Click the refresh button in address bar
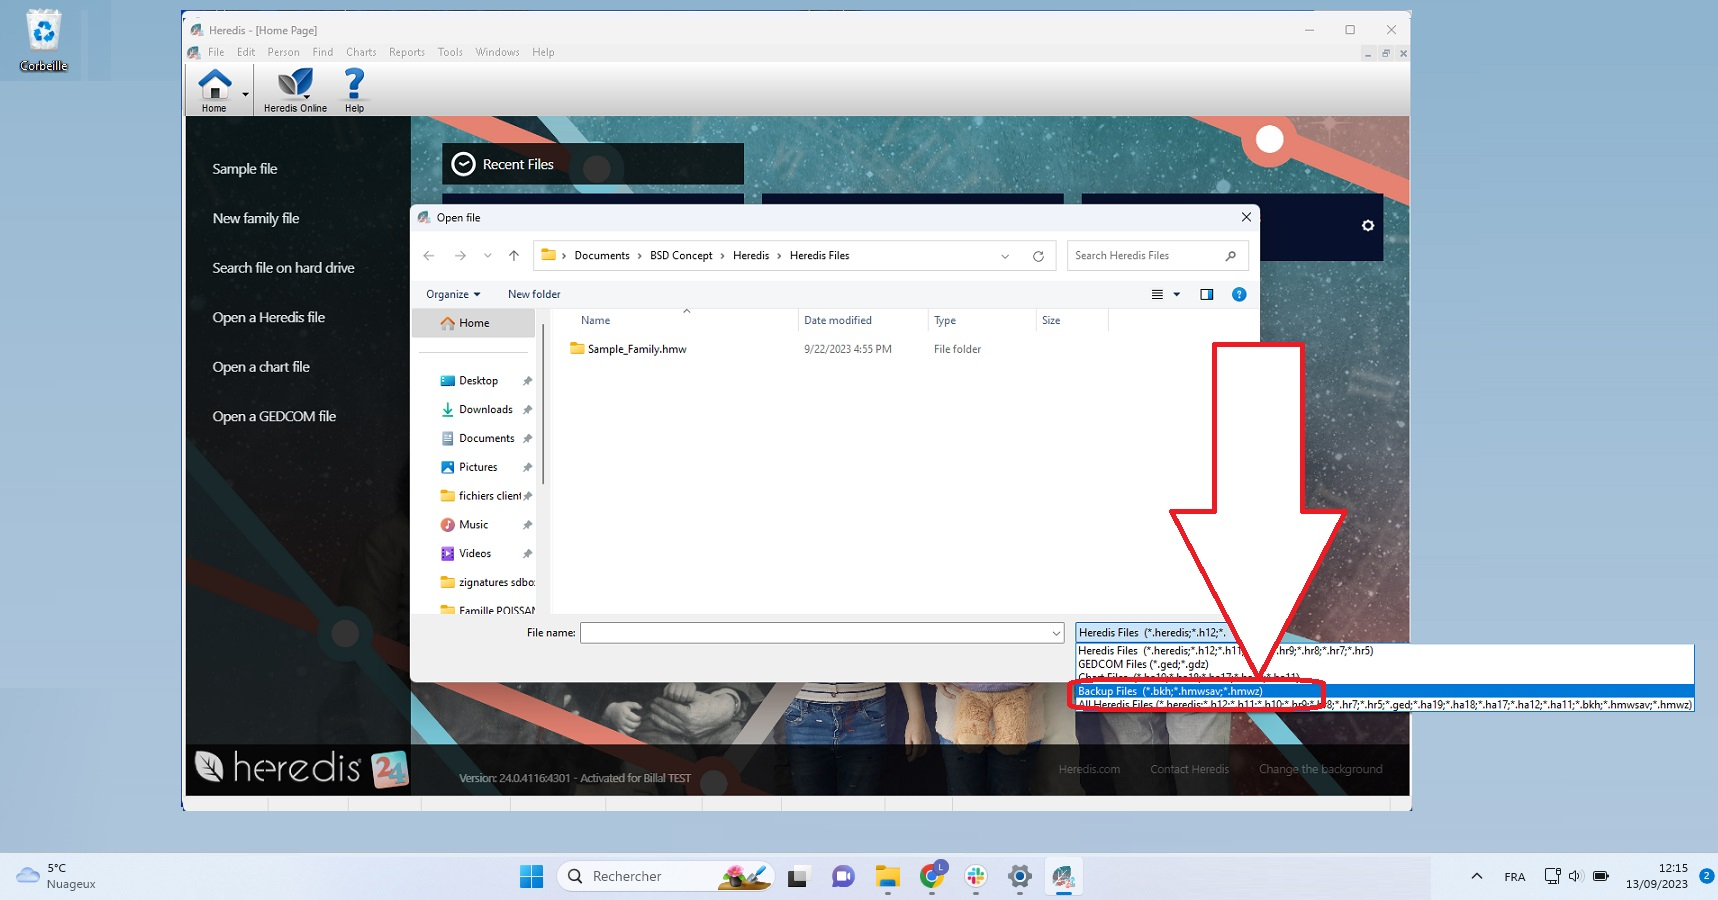 tap(1038, 256)
